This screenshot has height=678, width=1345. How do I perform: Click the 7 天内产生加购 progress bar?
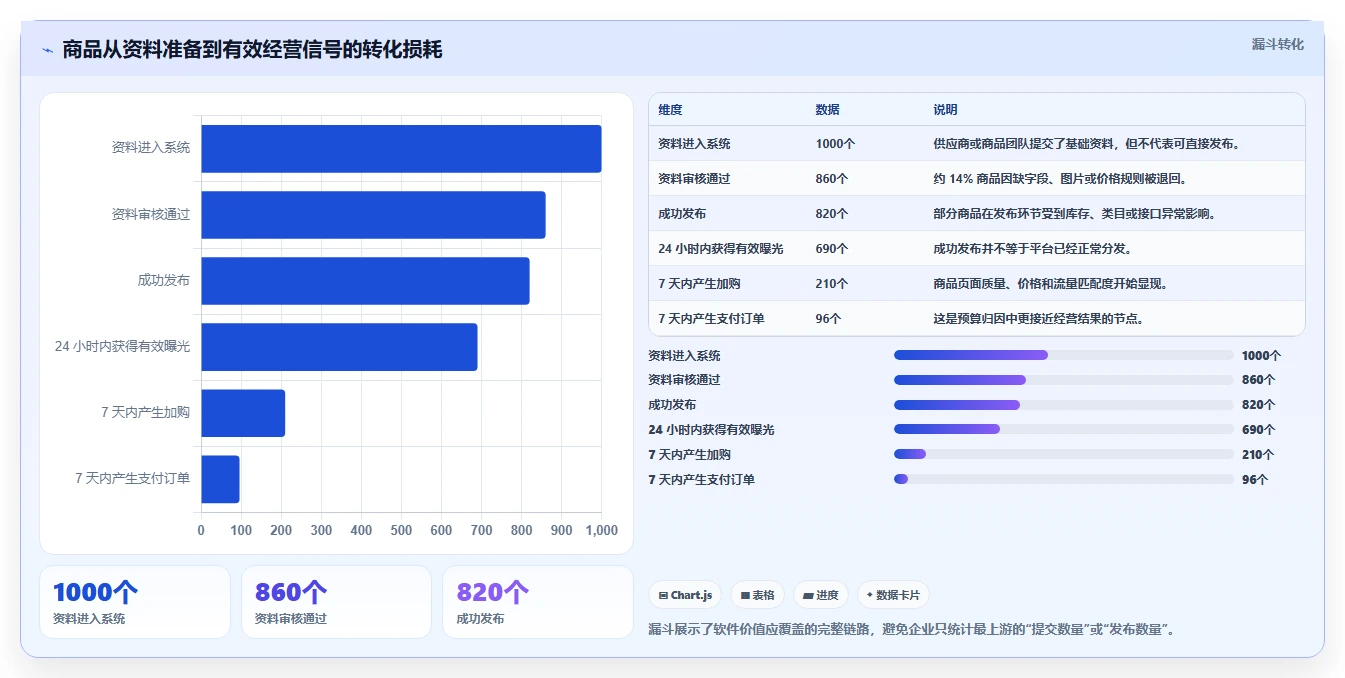coord(1064,454)
